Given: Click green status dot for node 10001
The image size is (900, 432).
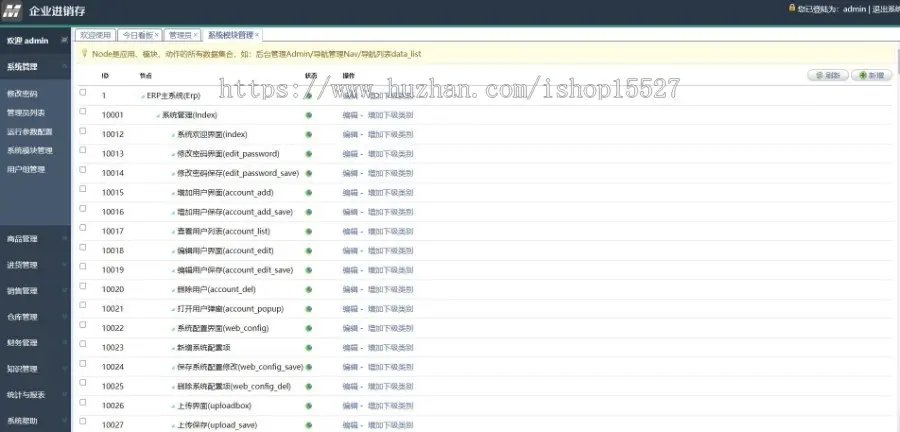Looking at the screenshot, I should point(309,115).
